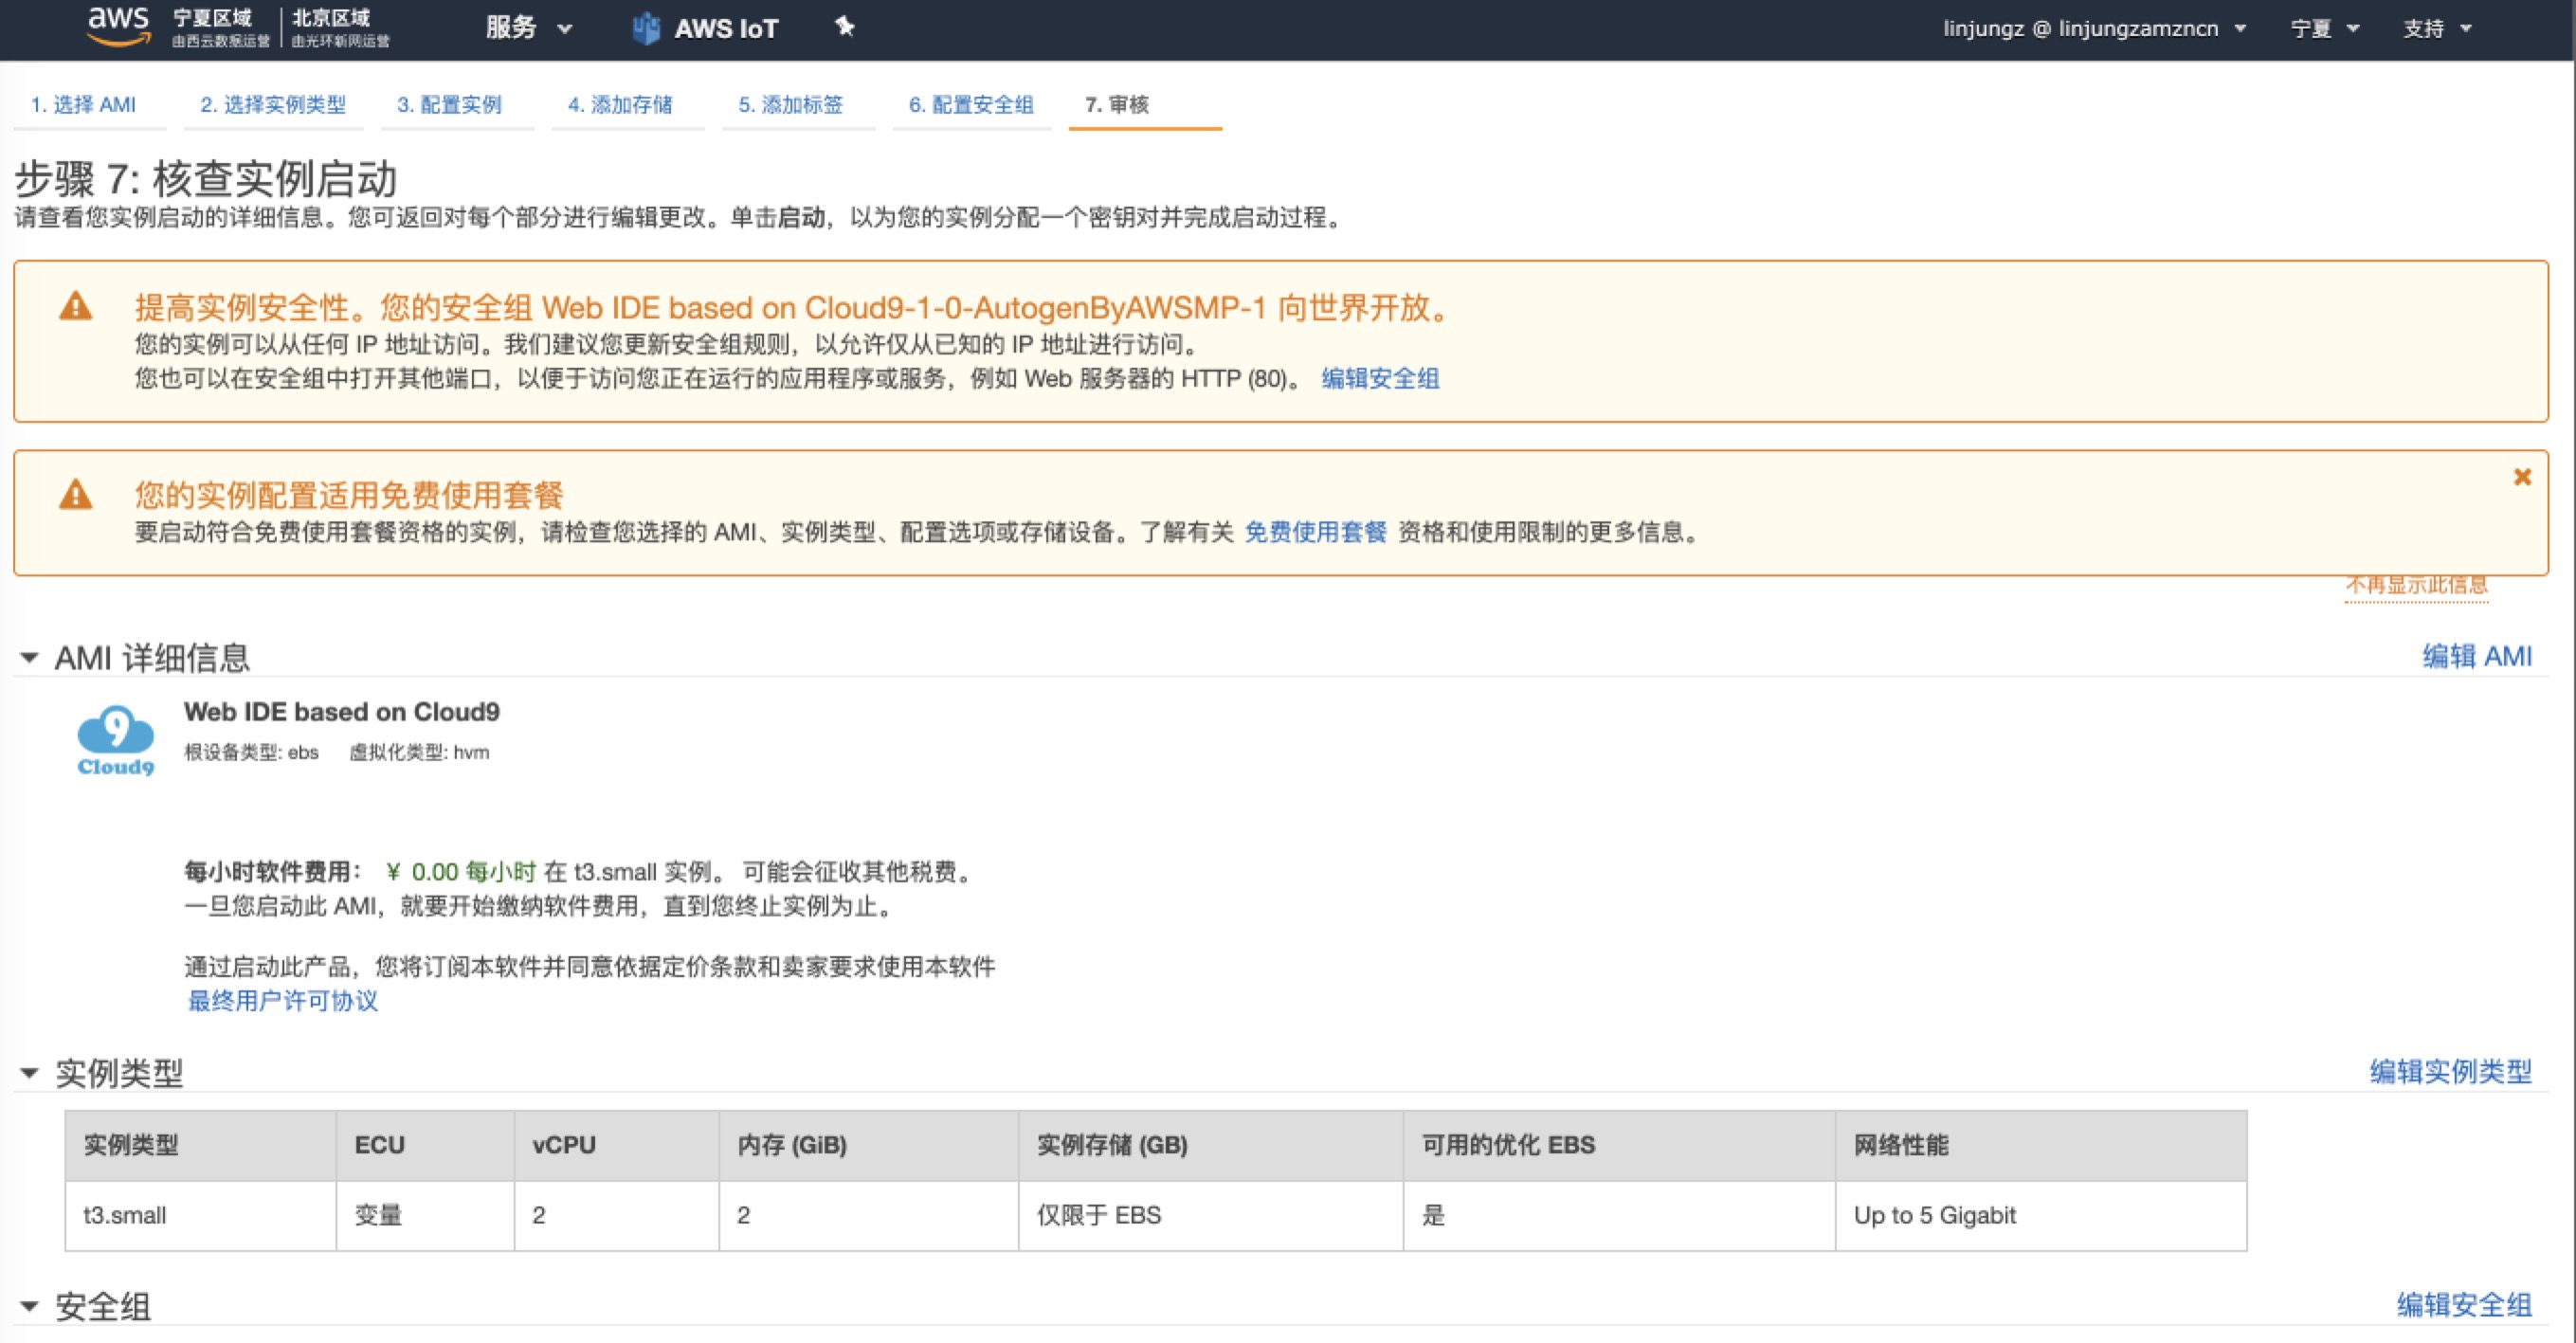Click the AWS IoT service icon
Viewport: 2576px width, 1343px height.
[646, 28]
